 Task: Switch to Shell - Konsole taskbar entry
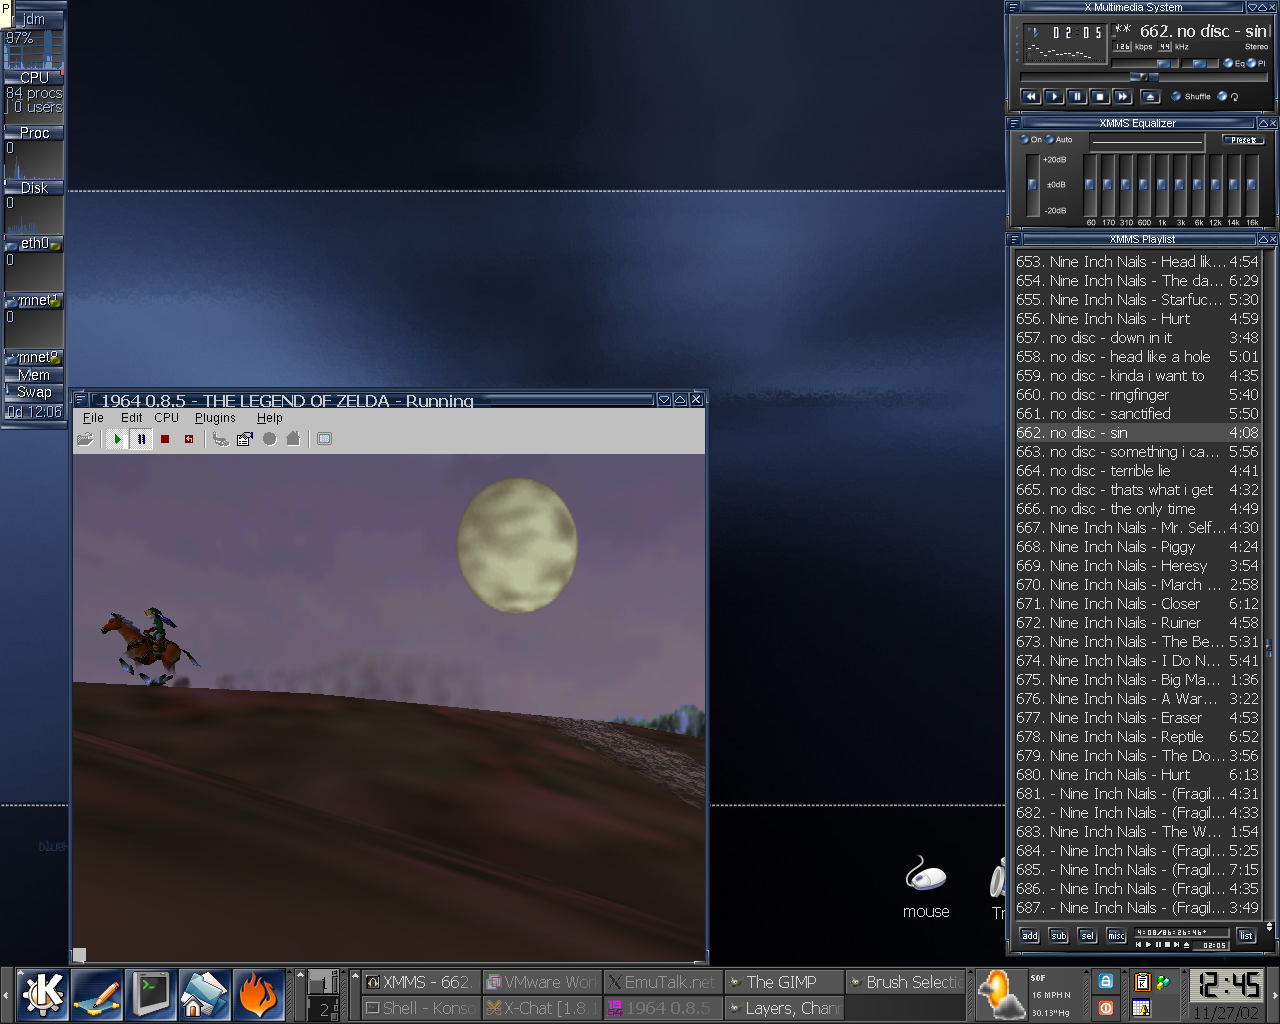point(421,1008)
